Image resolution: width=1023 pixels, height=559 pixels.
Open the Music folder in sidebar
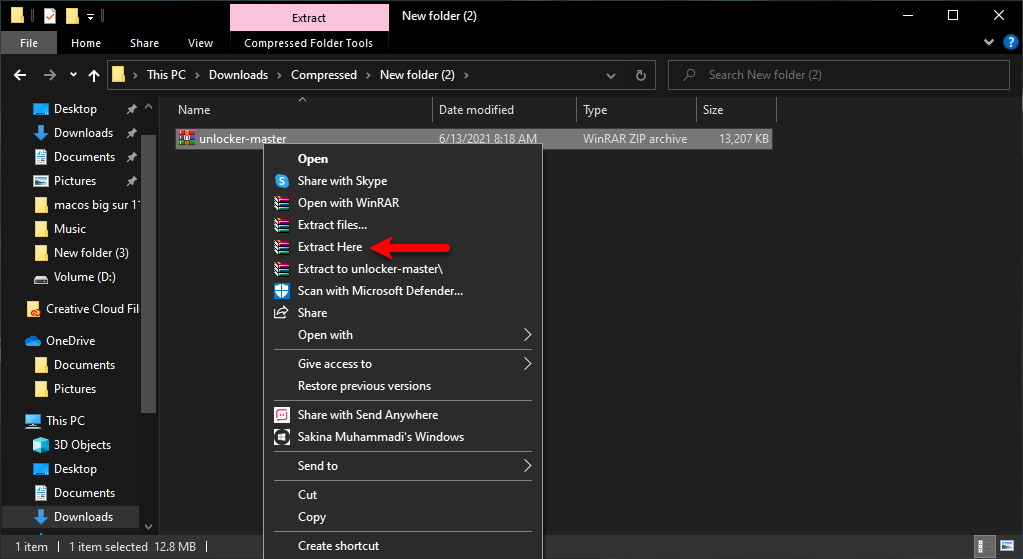[59, 229]
